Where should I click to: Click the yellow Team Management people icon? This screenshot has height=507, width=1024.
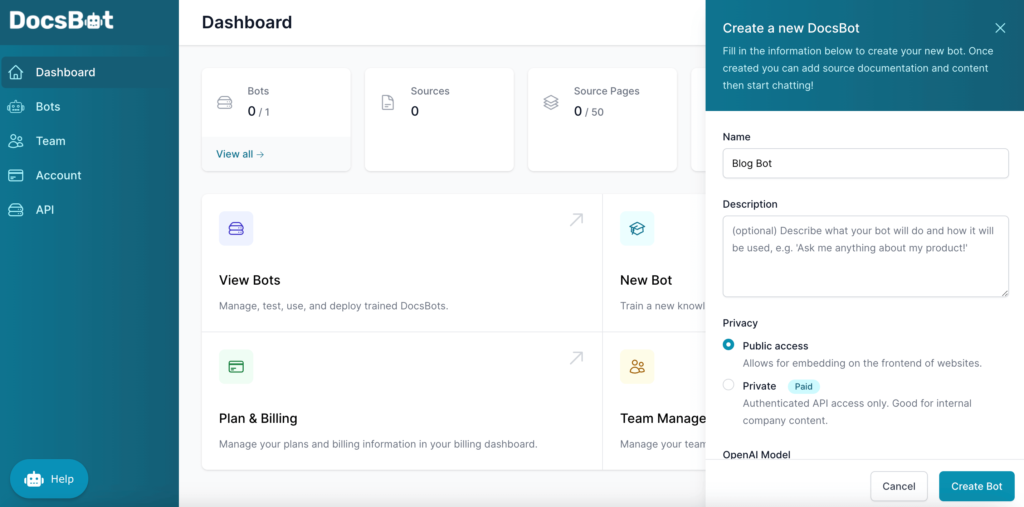point(637,367)
